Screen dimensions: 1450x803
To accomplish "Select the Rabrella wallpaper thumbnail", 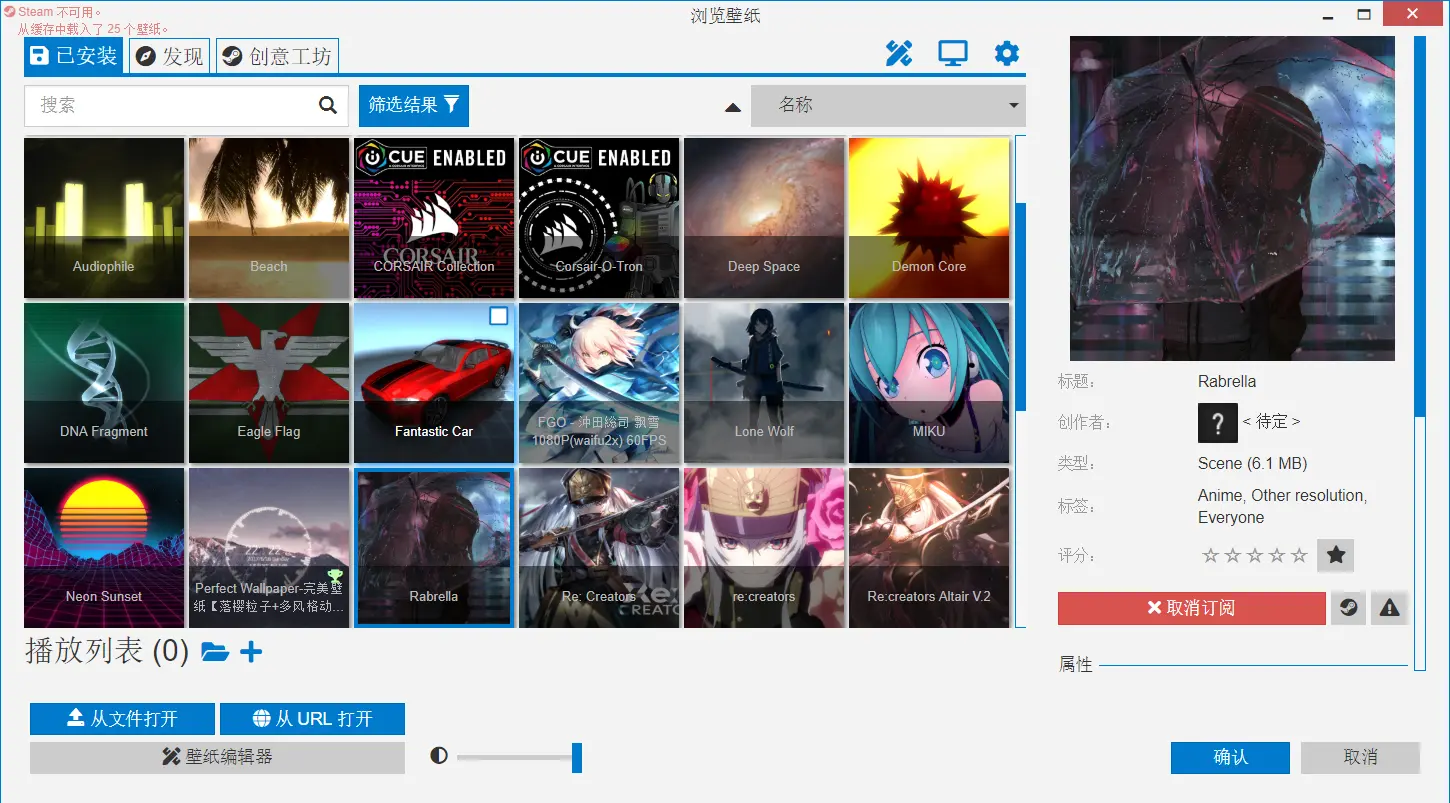I will [x=434, y=548].
